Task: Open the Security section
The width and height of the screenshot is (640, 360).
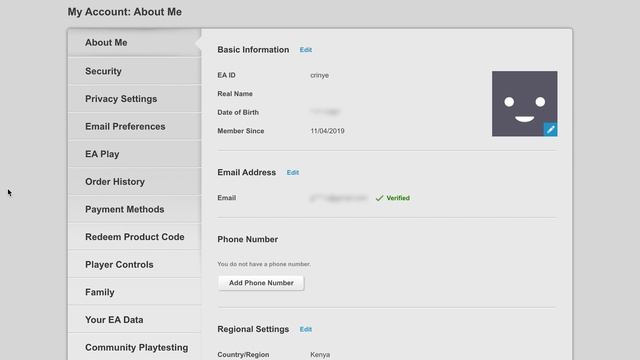Action: [x=134, y=71]
